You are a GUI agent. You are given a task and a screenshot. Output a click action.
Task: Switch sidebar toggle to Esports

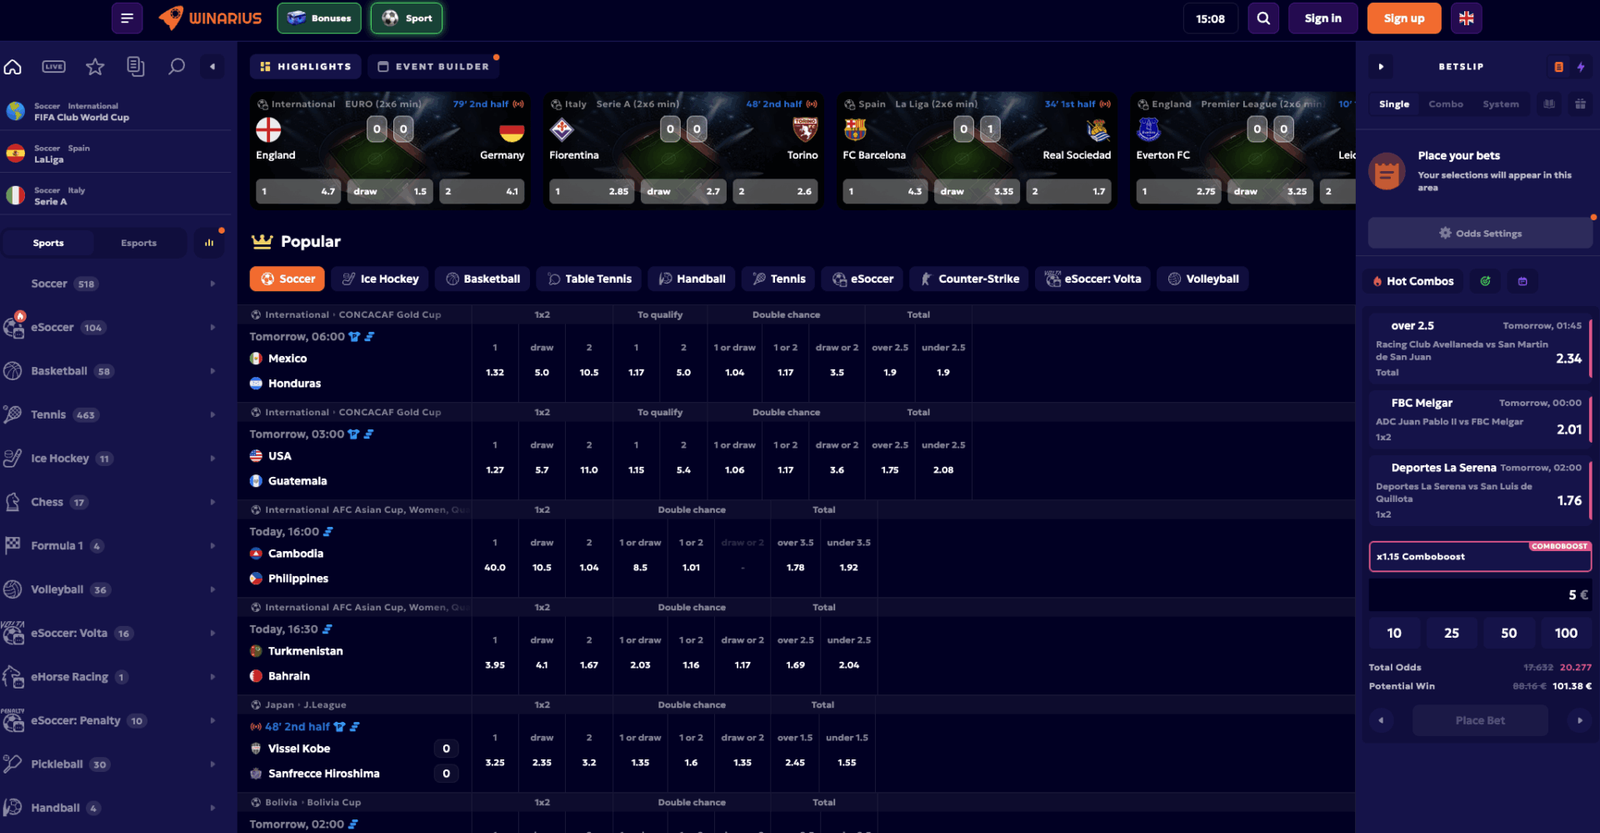click(x=139, y=243)
